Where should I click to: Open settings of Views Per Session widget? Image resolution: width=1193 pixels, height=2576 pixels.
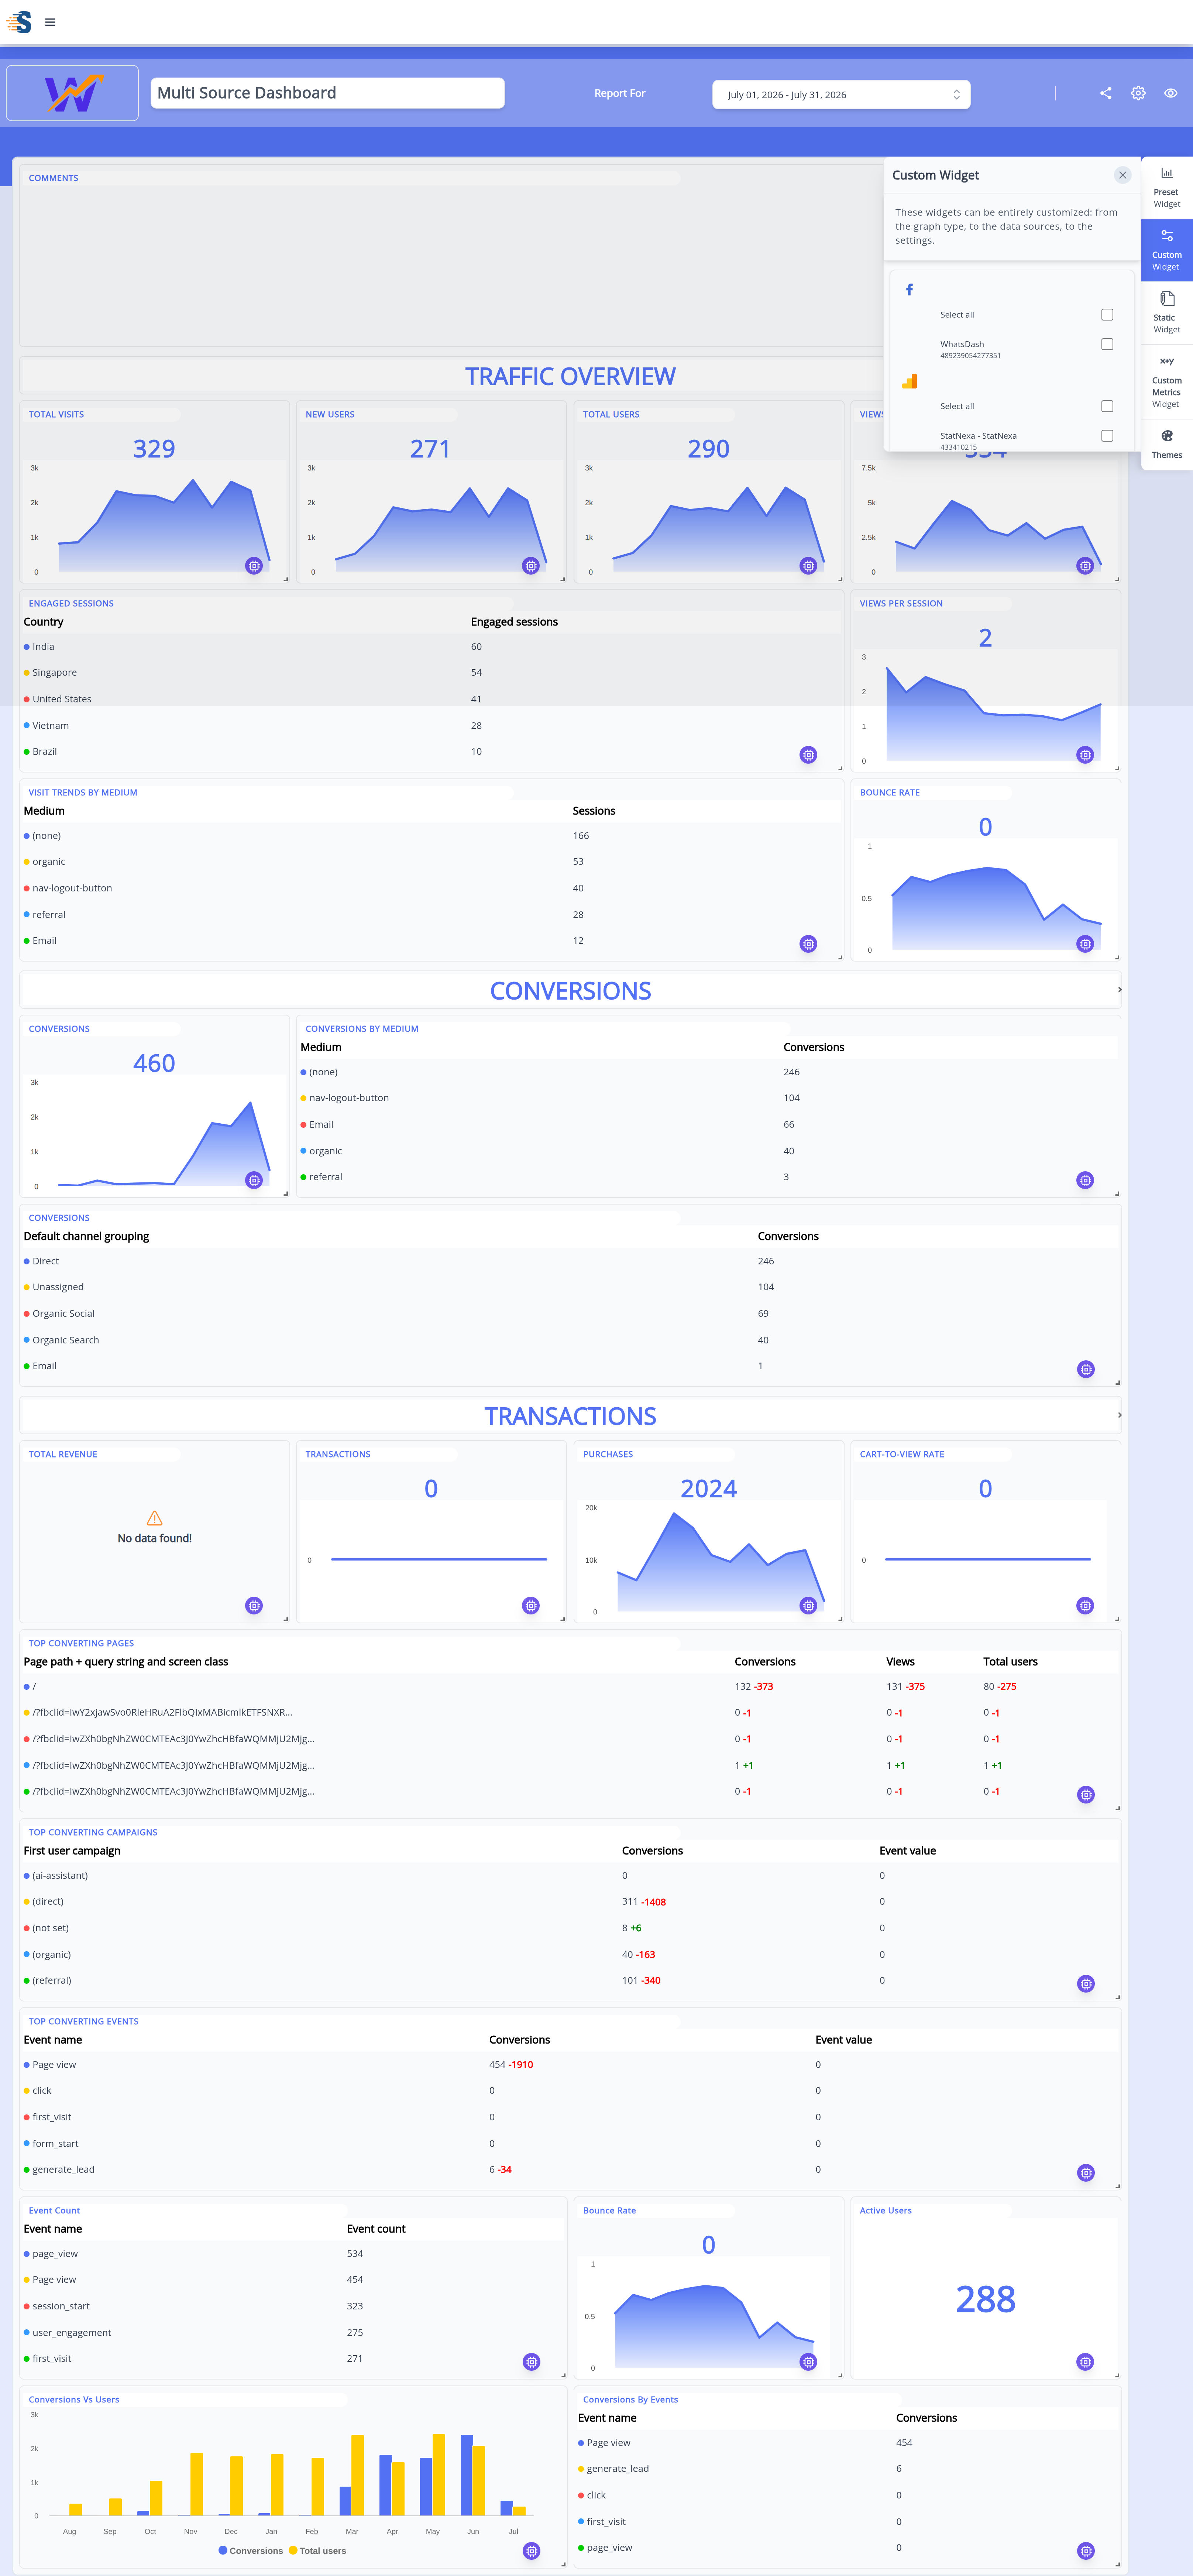pos(1085,755)
